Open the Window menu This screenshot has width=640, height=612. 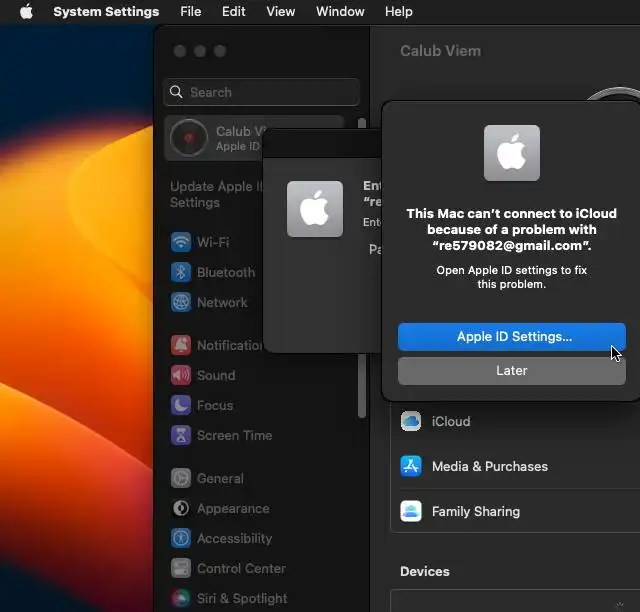click(340, 11)
